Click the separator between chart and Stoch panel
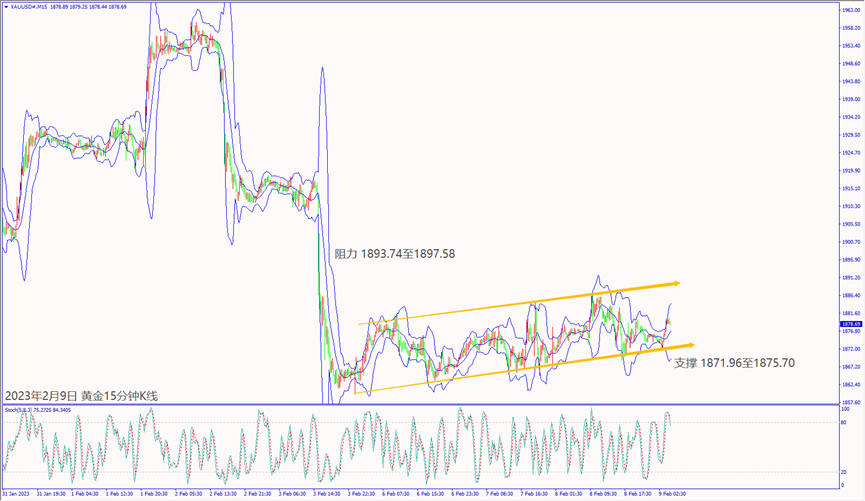 [420, 404]
